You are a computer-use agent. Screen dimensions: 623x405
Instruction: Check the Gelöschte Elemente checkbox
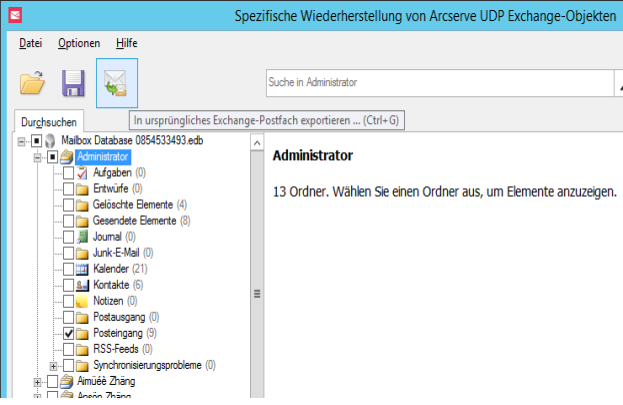[68, 205]
